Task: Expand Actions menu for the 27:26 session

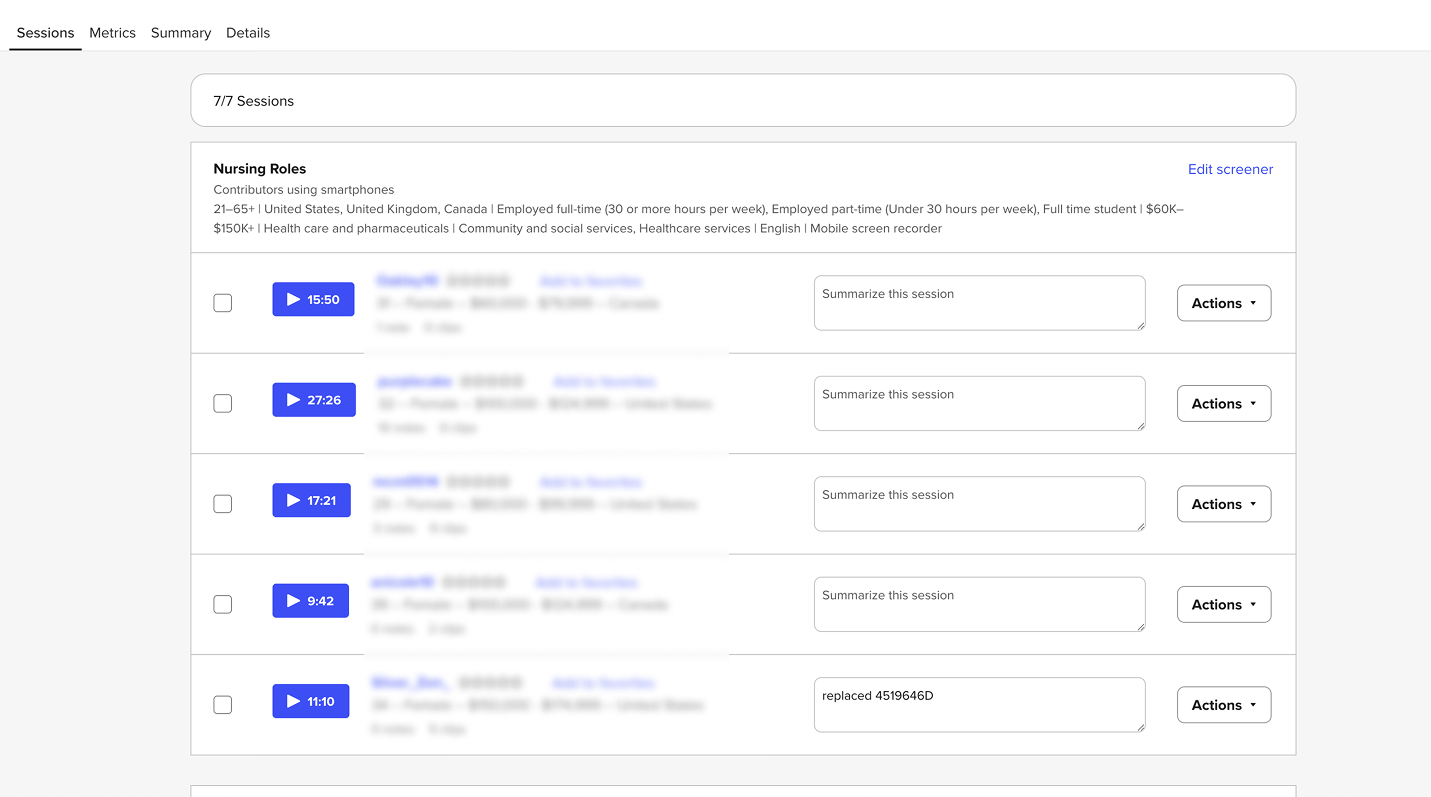Action: tap(1223, 404)
